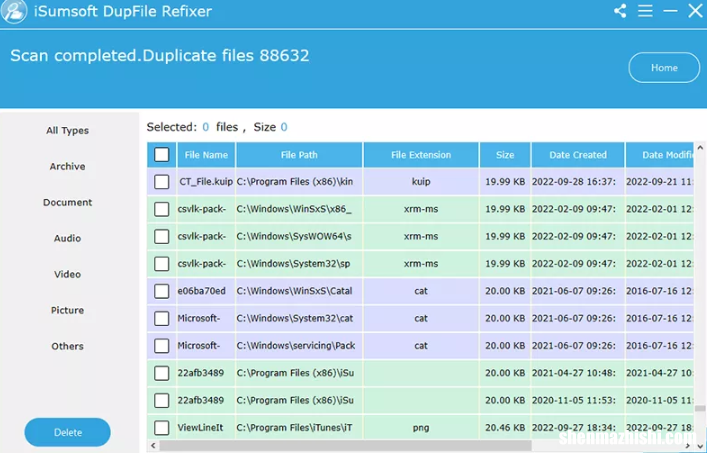Check the csvlk-pack WinSxS row checkbox
This screenshot has width=707, height=453.
(x=161, y=209)
